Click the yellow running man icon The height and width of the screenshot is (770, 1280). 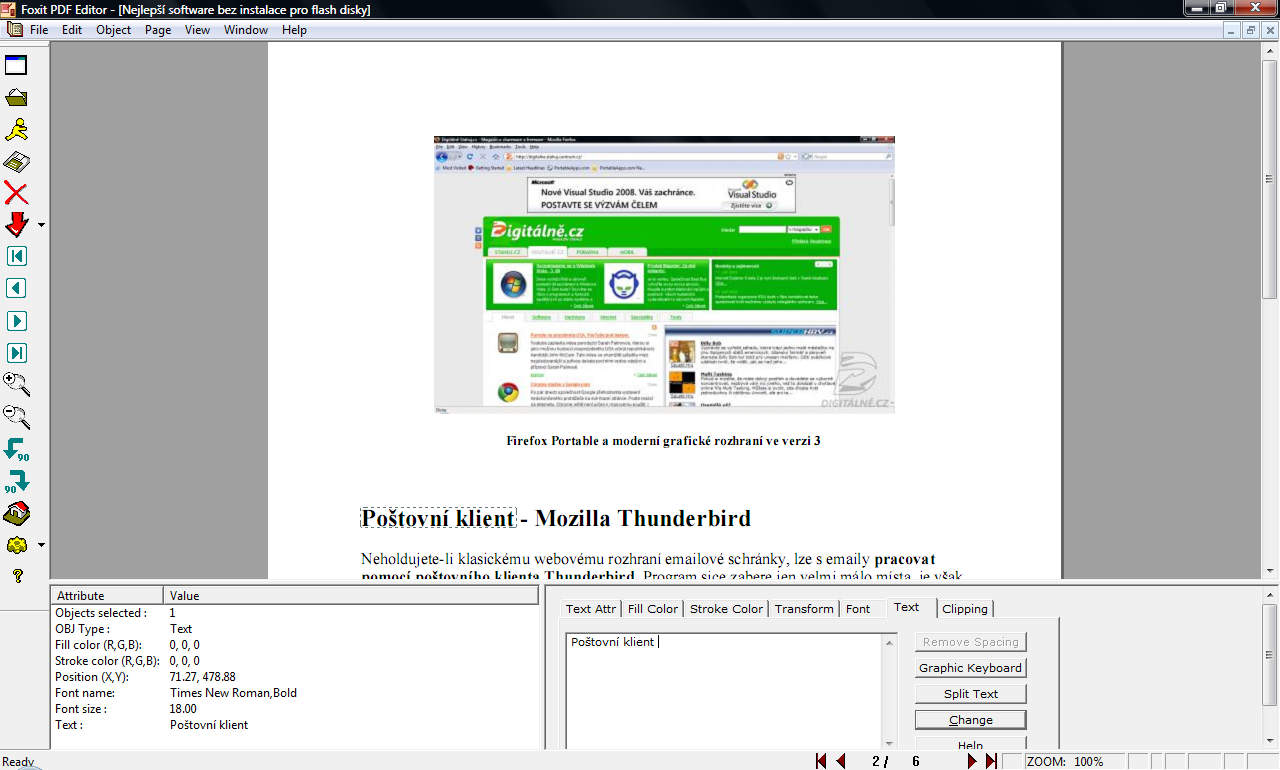point(16,130)
